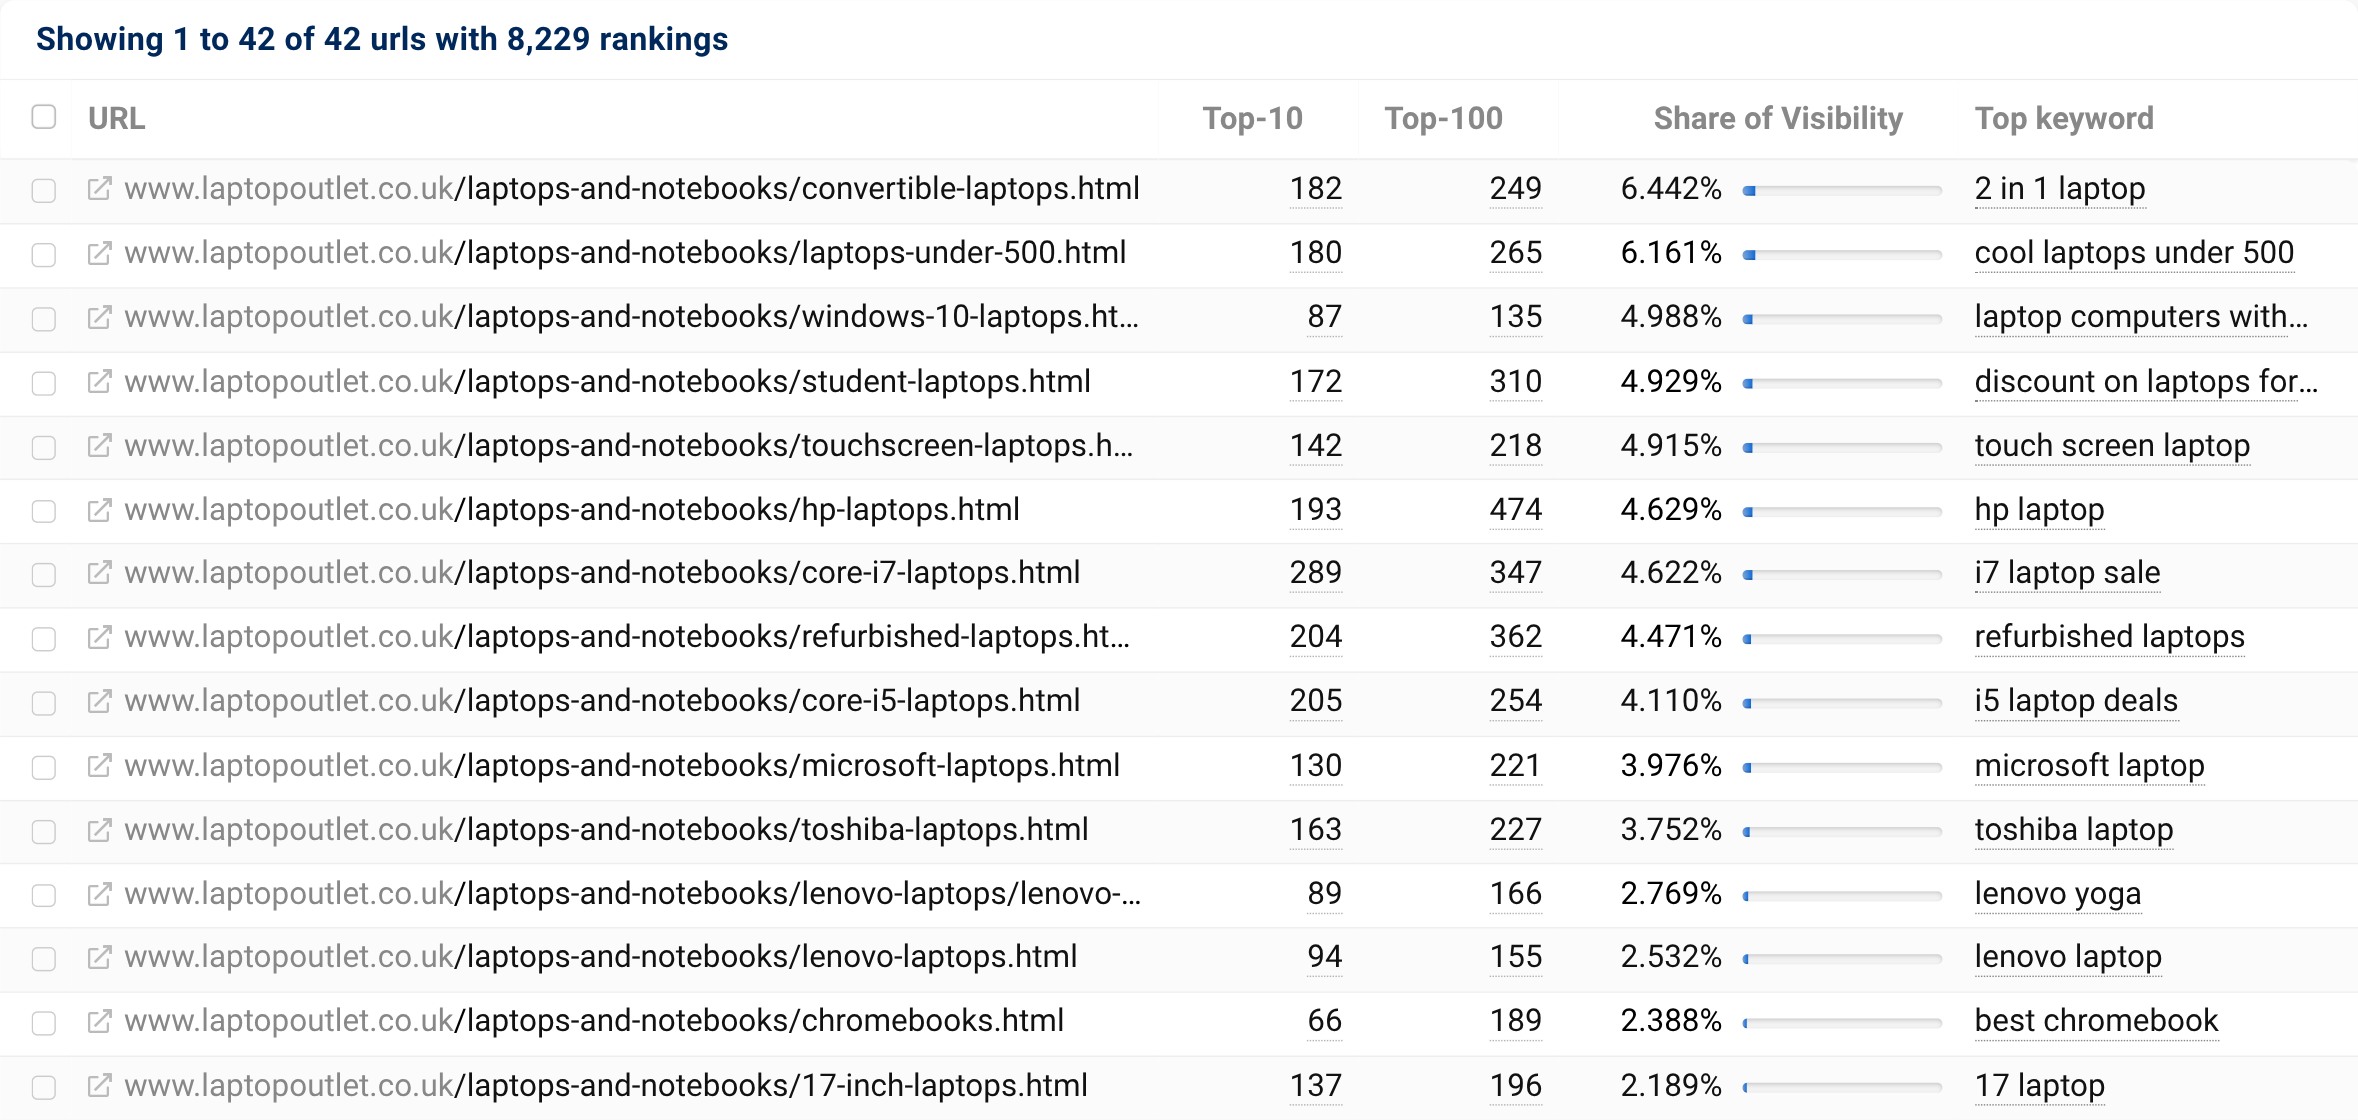Click visibility bar for convertible-laptops row
Viewport: 2358px width, 1120px height.
pos(1841,190)
